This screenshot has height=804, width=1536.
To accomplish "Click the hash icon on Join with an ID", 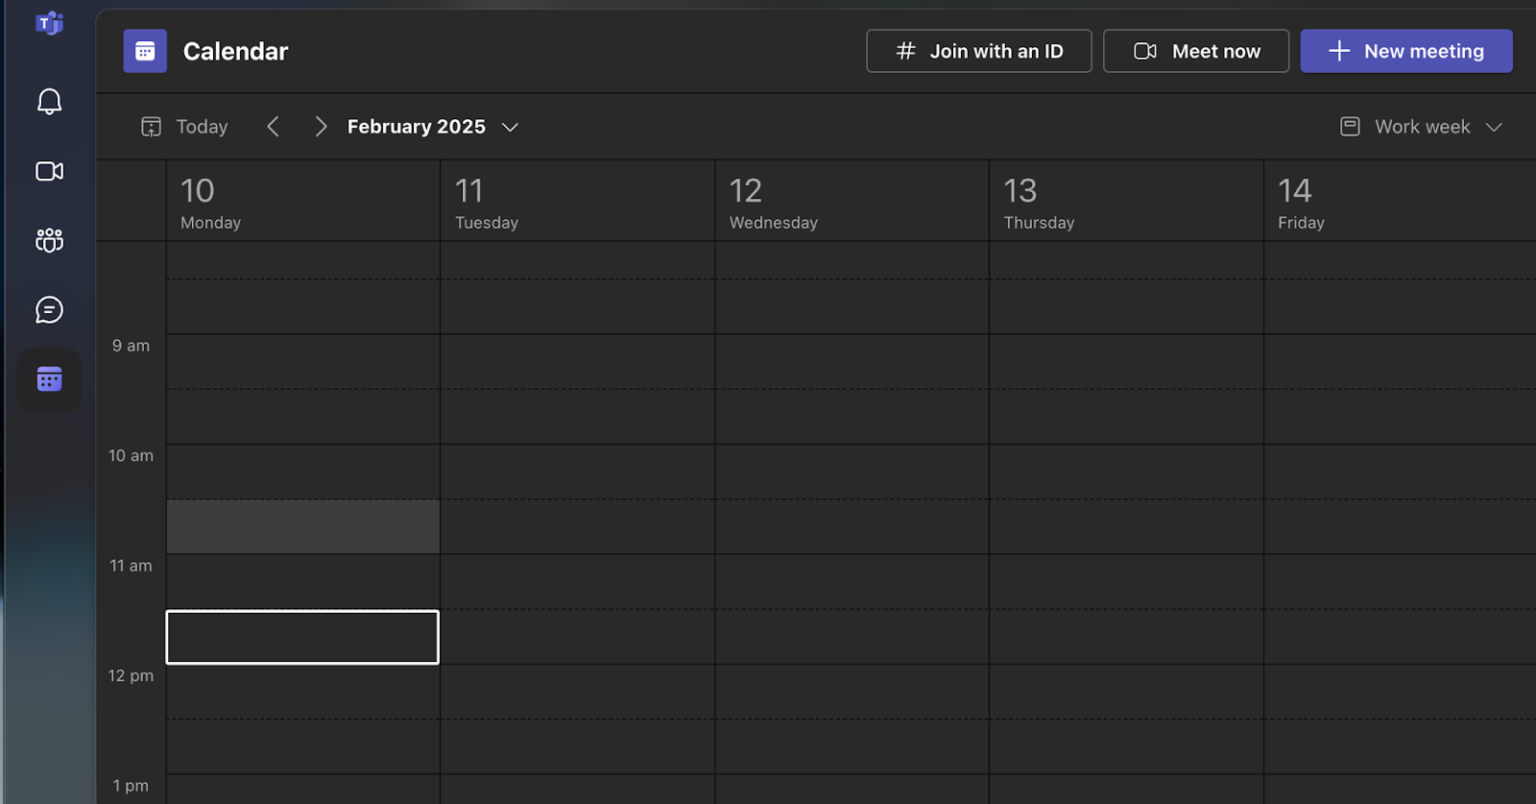I will (x=905, y=50).
